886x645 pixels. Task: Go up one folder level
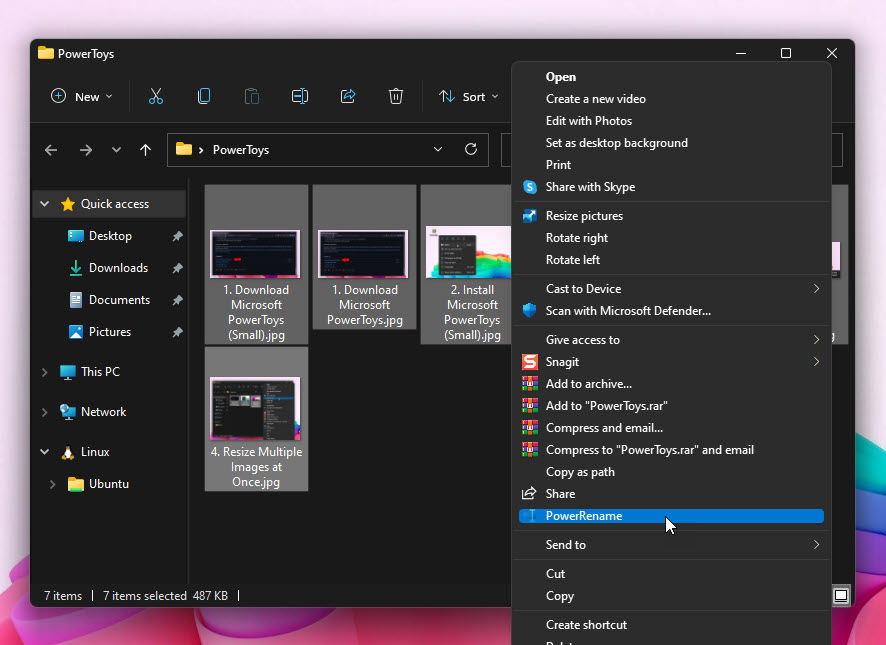tap(145, 150)
